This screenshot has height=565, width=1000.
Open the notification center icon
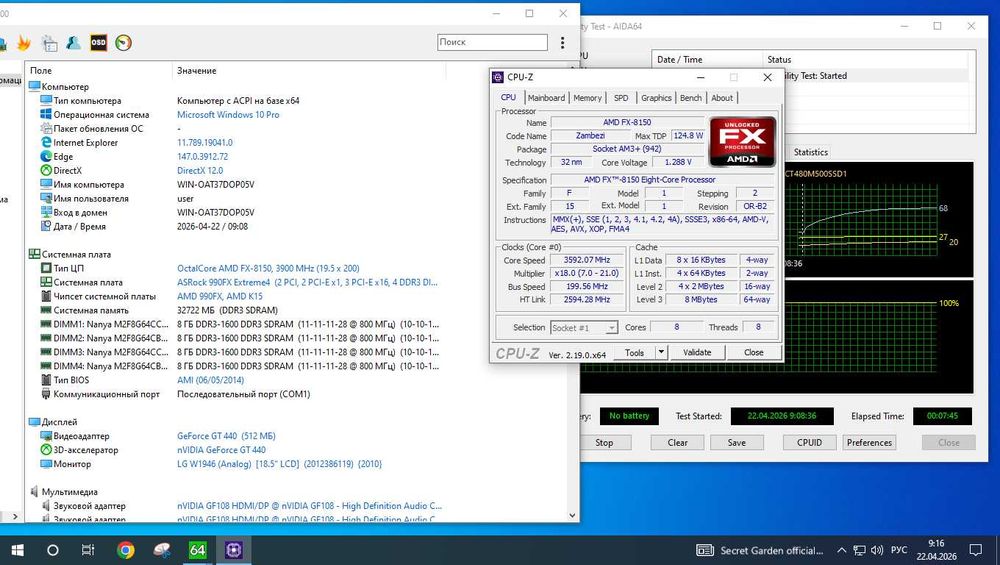[975, 550]
